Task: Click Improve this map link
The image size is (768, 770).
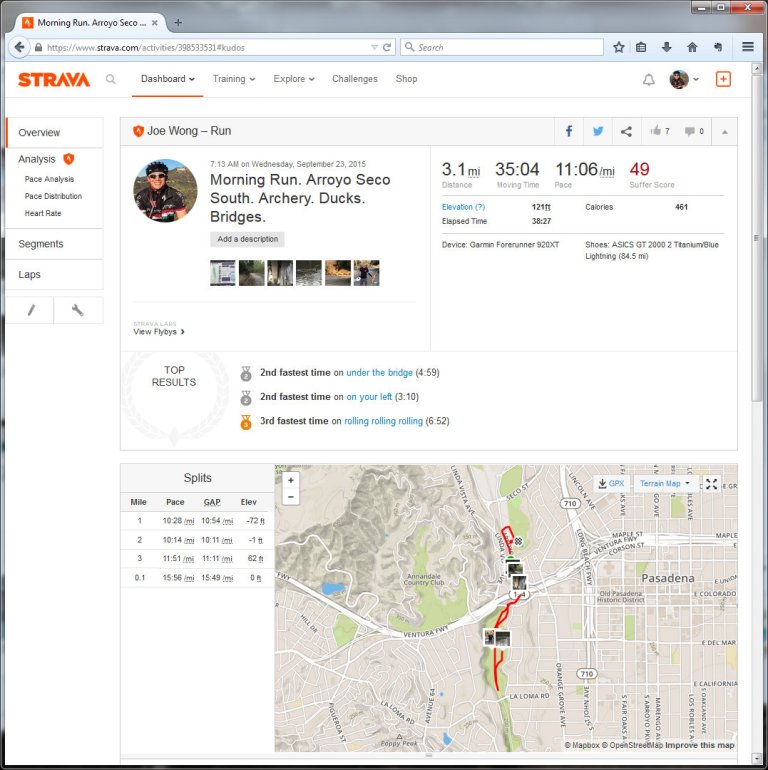Action: click(700, 745)
